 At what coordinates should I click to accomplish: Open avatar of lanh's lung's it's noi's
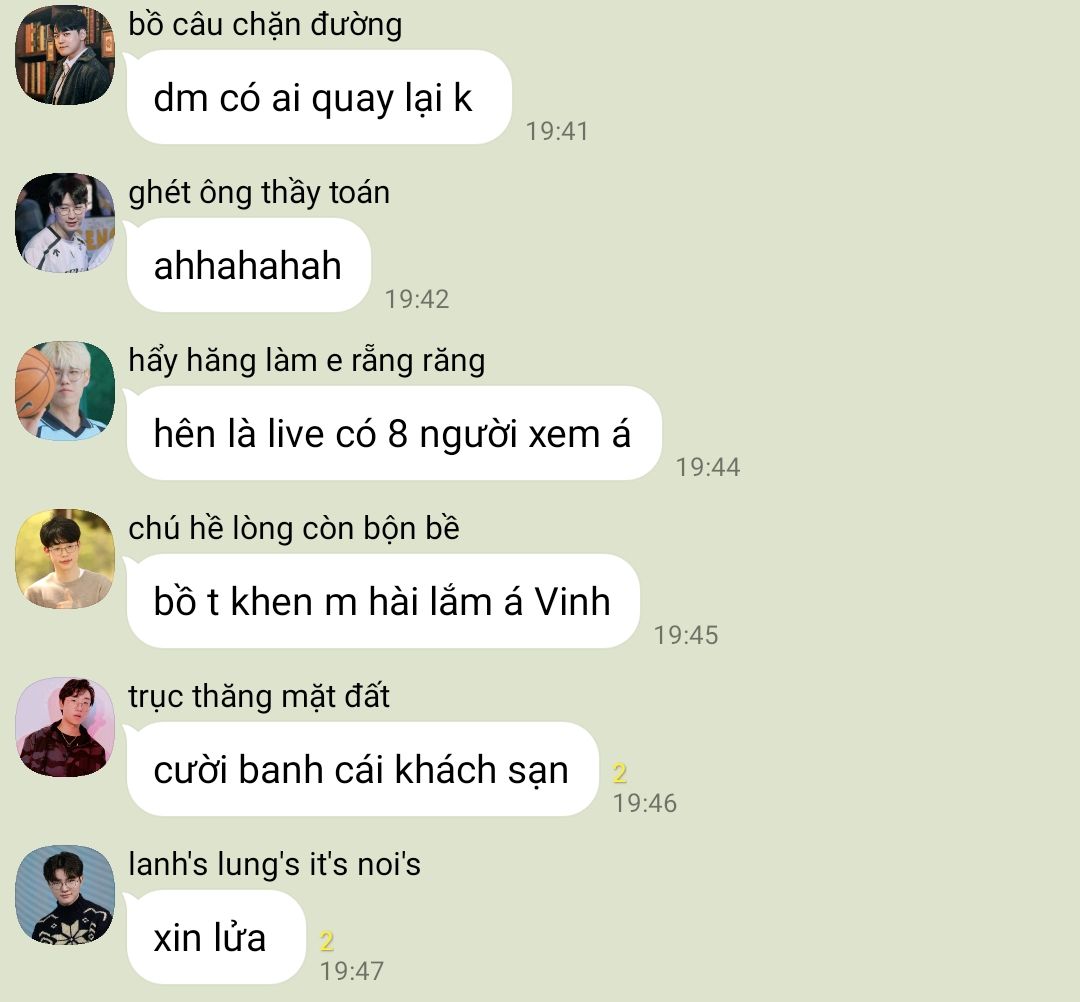tap(65, 895)
